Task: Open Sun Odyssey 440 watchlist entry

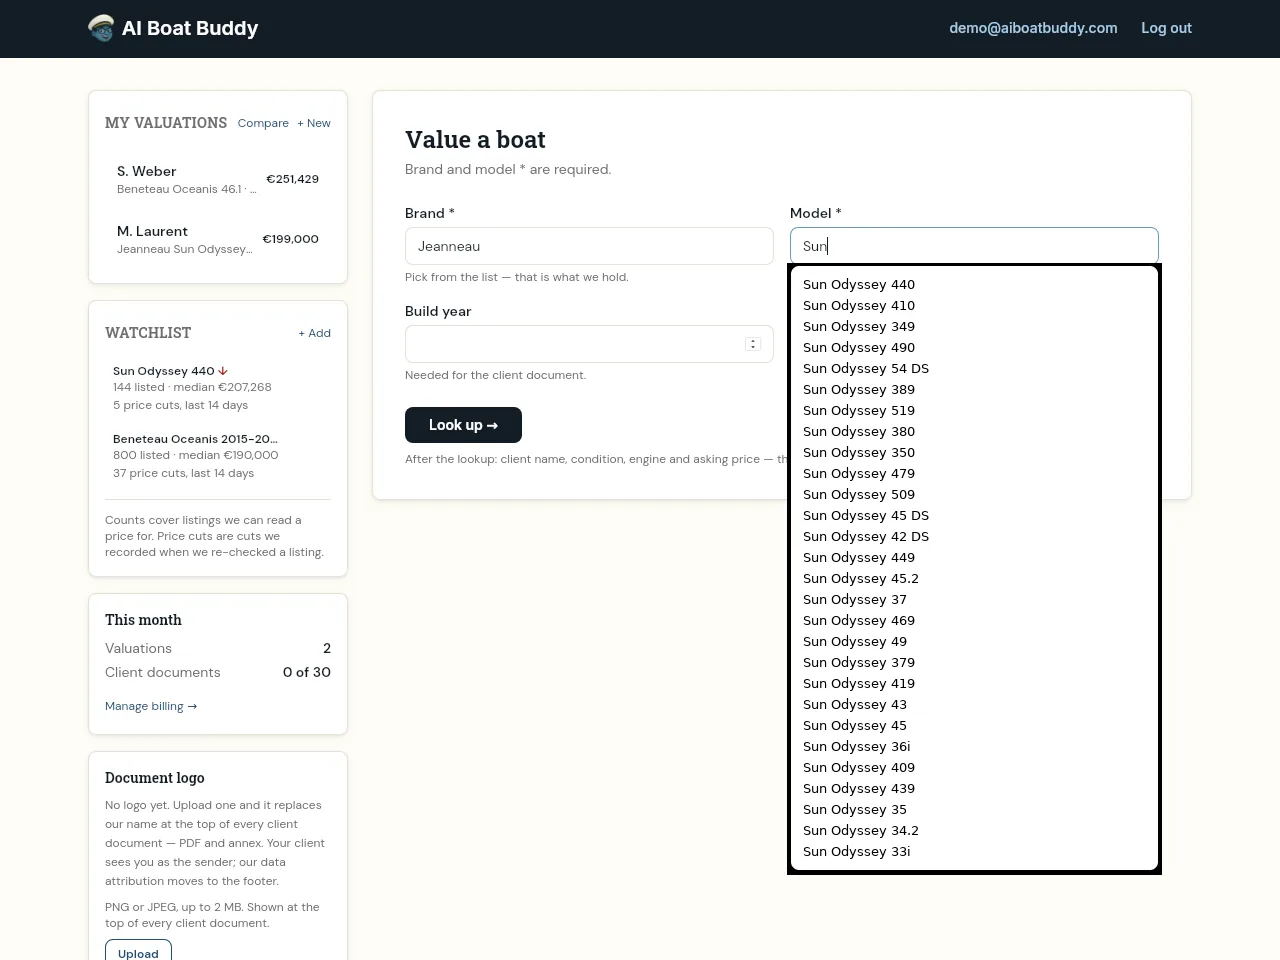Action: pyautogui.click(x=218, y=388)
